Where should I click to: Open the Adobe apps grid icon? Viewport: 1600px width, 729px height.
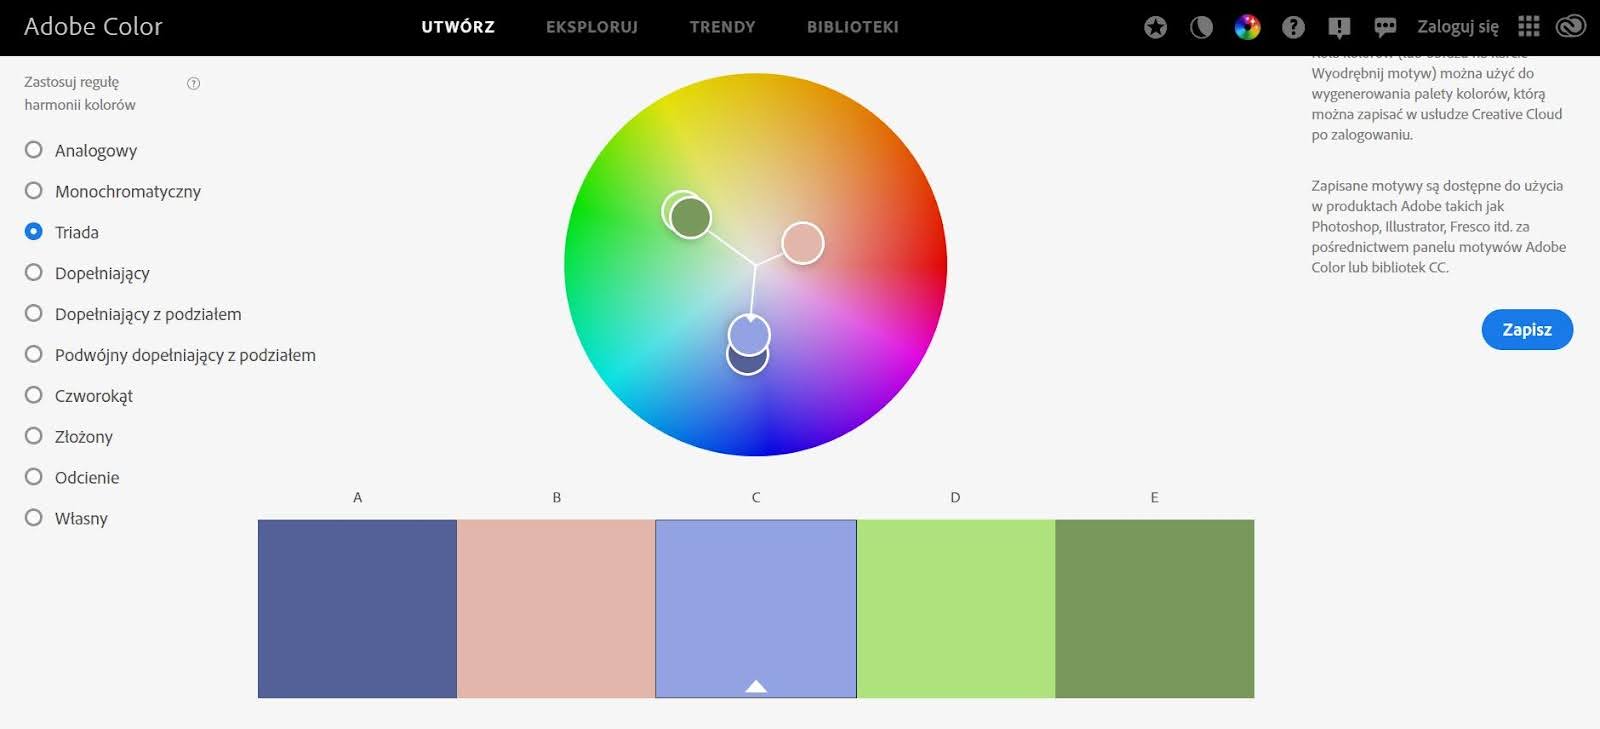click(x=1528, y=27)
